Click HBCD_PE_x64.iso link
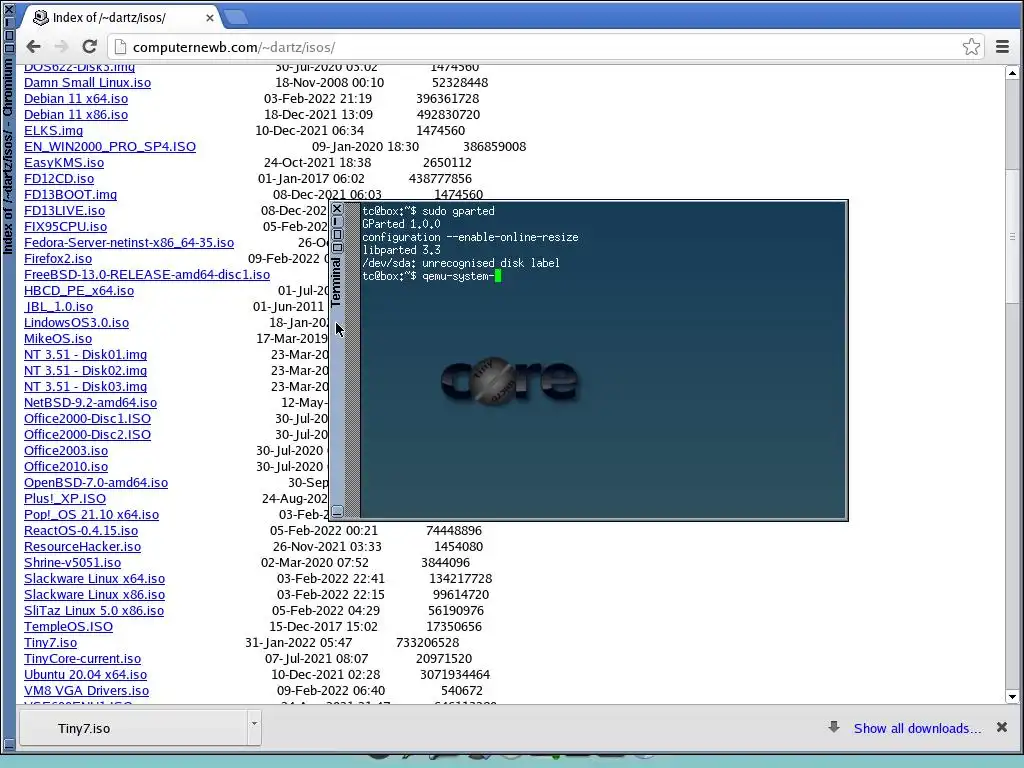Viewport: 1024px width, 768px height. click(79, 291)
